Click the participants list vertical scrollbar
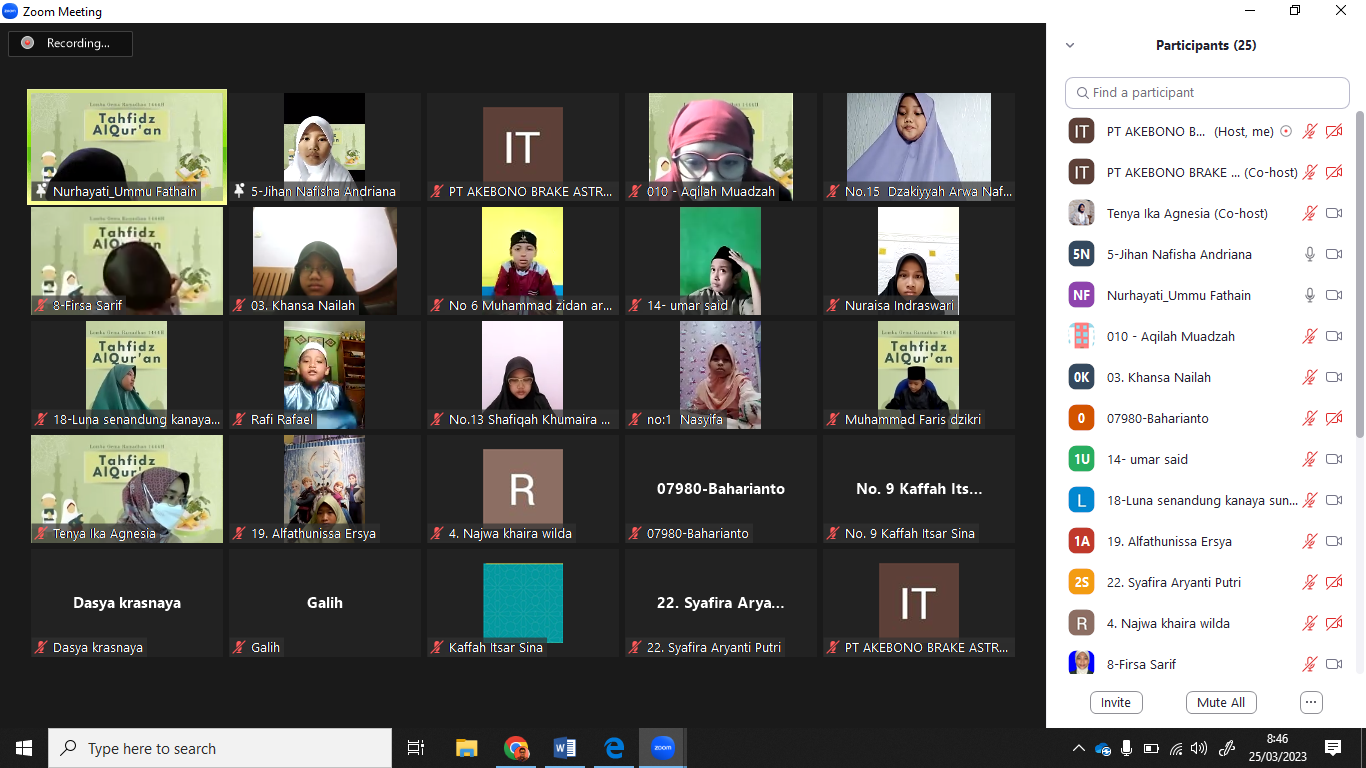The height and width of the screenshot is (768, 1366). (x=1359, y=280)
